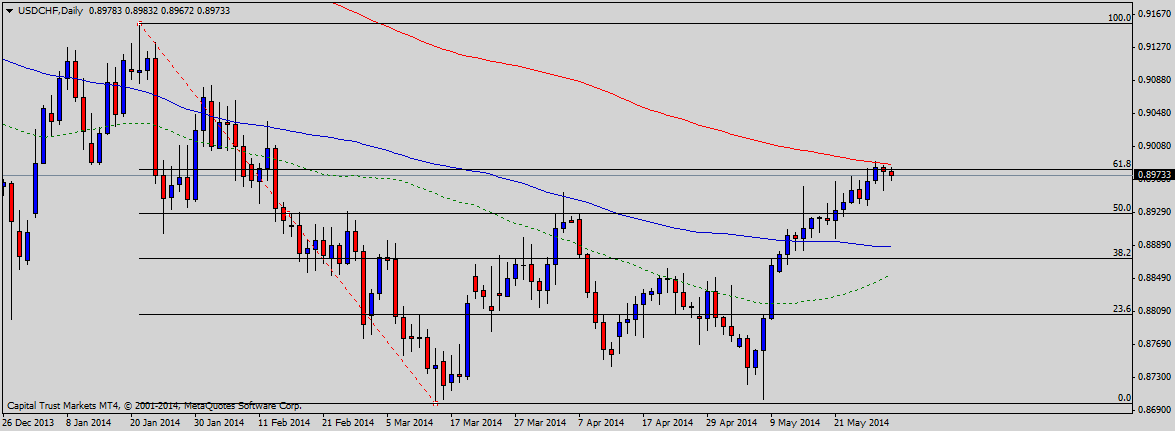Click the latest red candle at the chart's right edge
Image resolution: width=1175 pixels, height=431 pixels.
891,173
